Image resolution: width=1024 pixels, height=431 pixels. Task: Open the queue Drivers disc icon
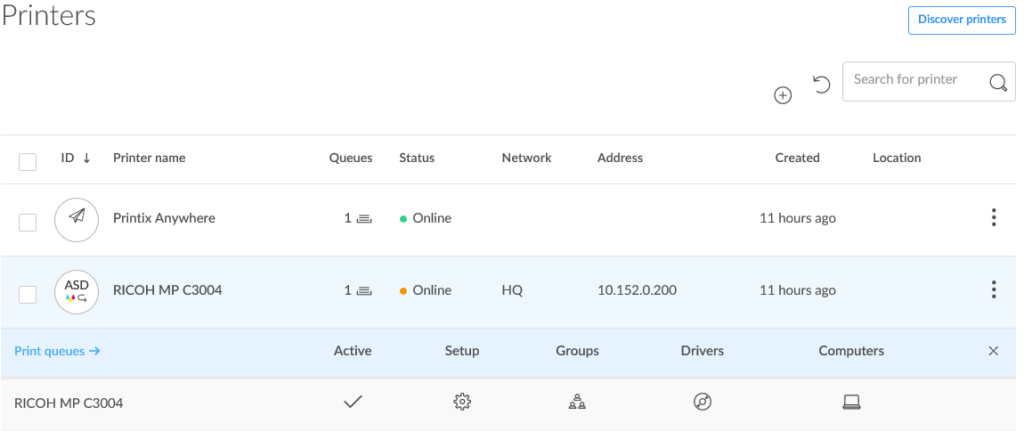coord(702,402)
